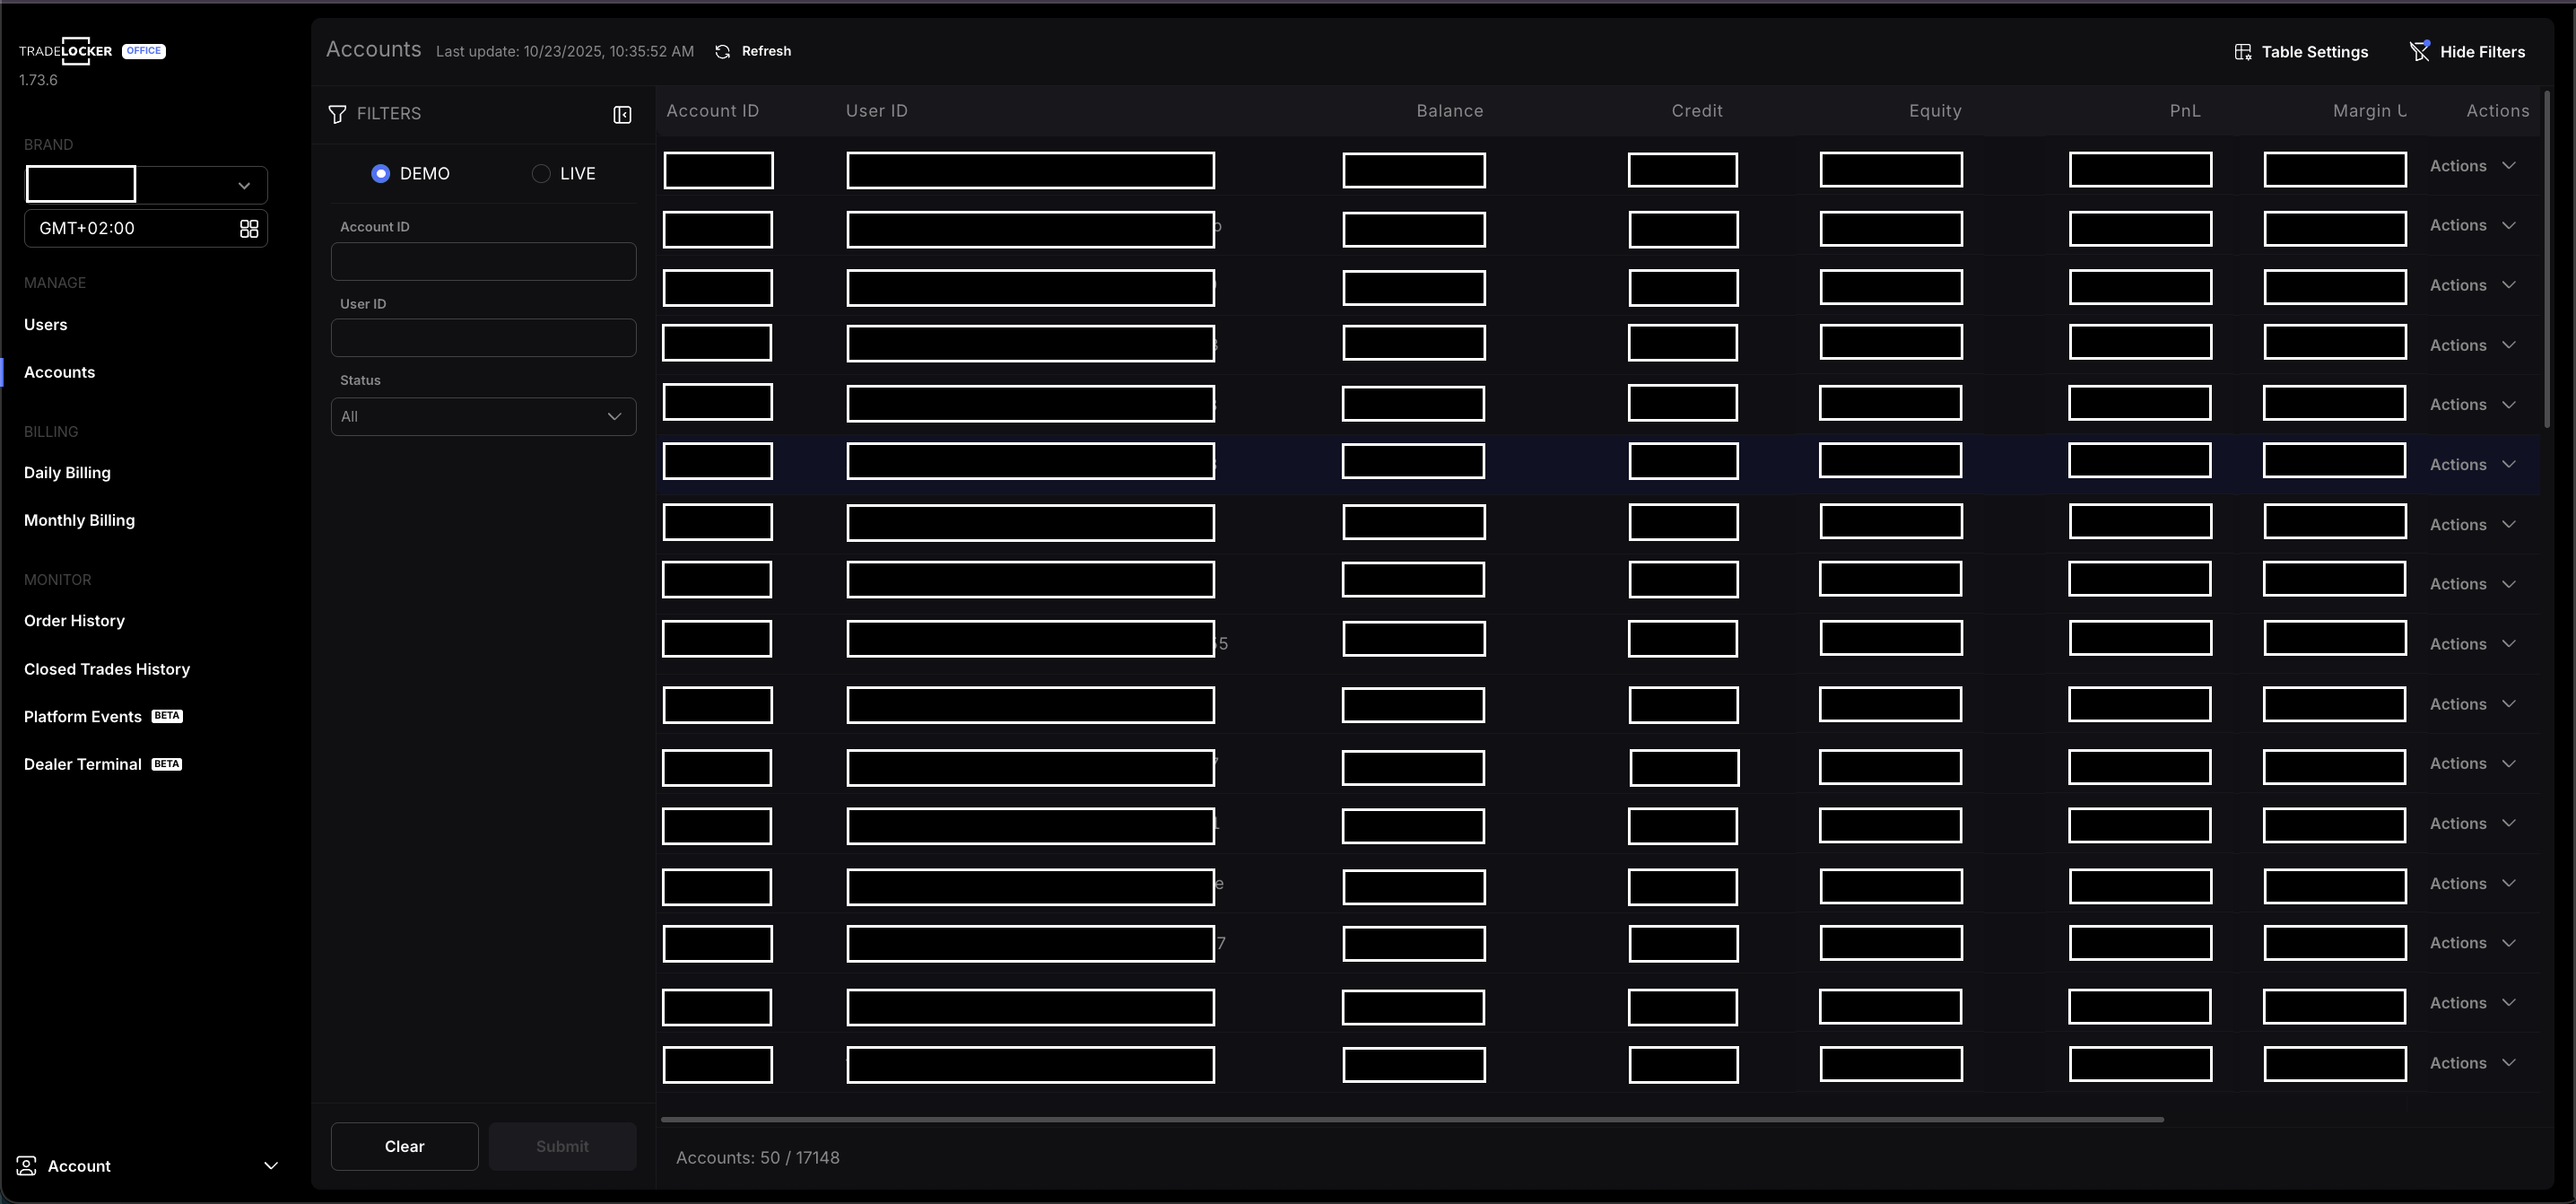Viewport: 2576px width, 1204px height.
Task: Click the timezone grid icon beside GMT+02:00
Action: pyautogui.click(x=249, y=229)
